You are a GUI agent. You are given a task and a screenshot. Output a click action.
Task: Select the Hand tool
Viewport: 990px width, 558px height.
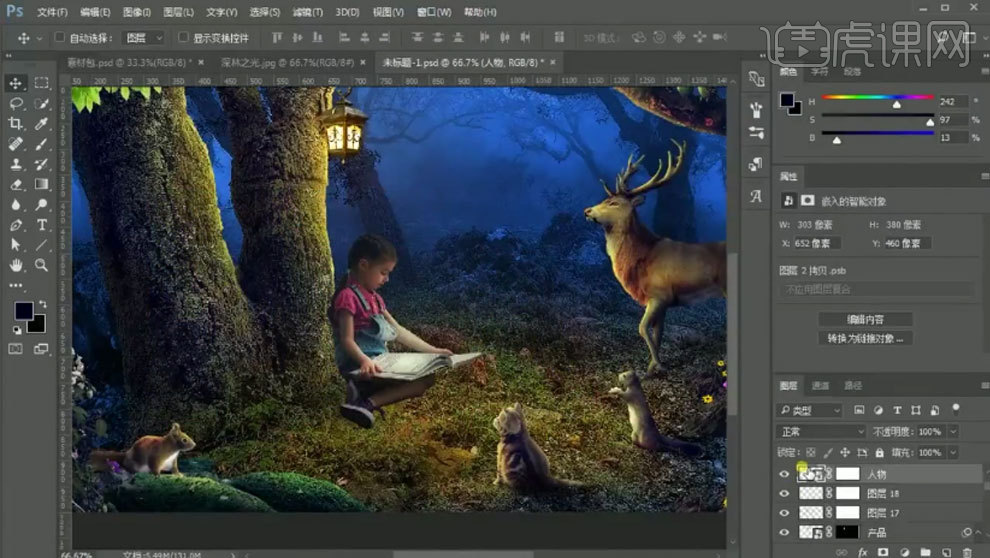pyautogui.click(x=16, y=265)
